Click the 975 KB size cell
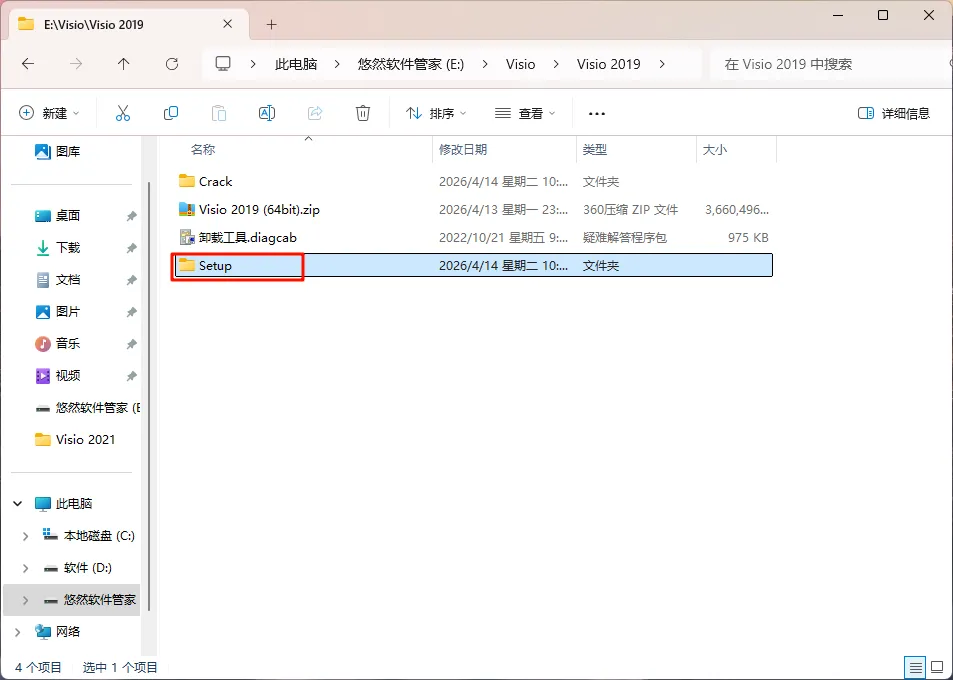The height and width of the screenshot is (680, 953). 748,238
